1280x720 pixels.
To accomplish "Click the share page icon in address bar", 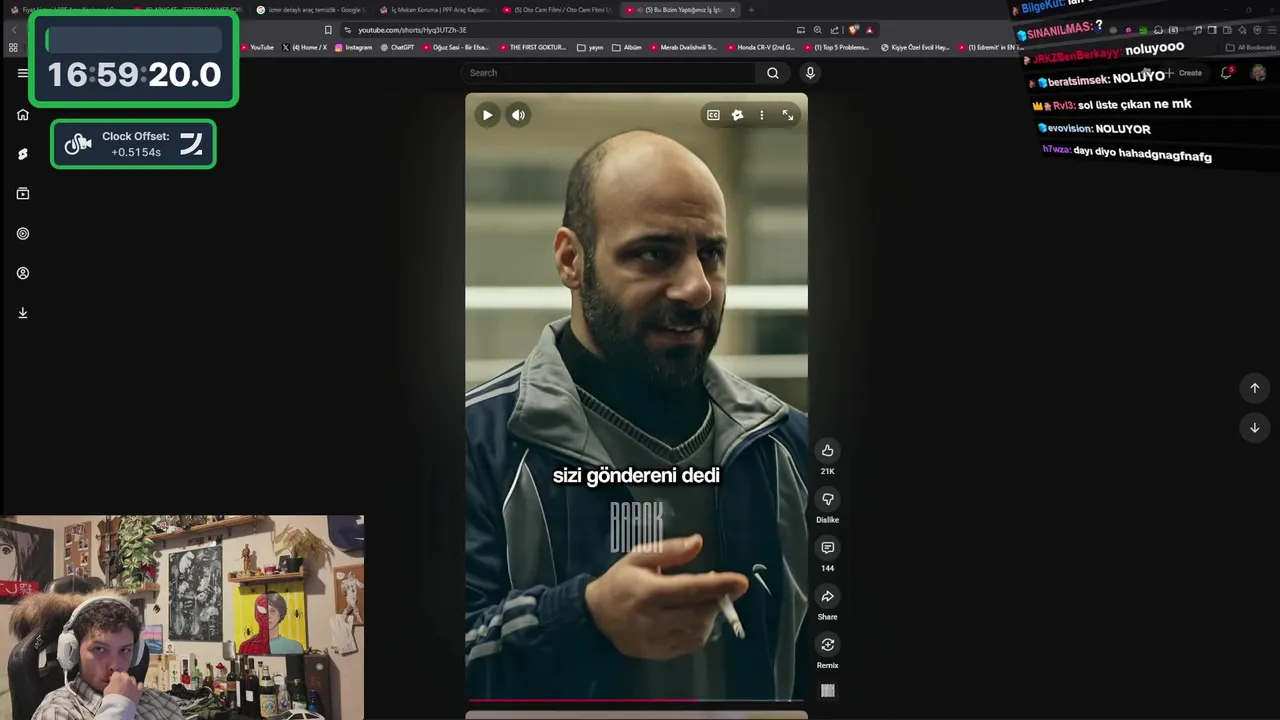I will 835,30.
